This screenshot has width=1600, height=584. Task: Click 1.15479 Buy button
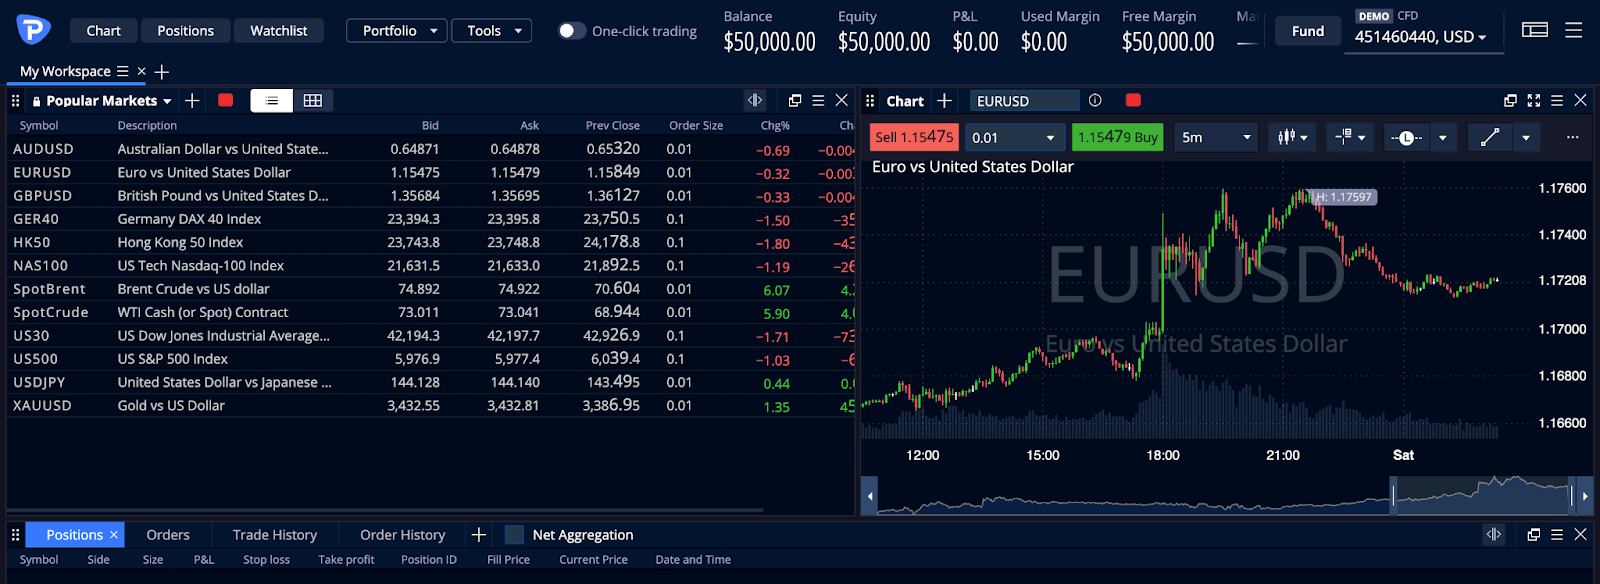pyautogui.click(x=1117, y=137)
